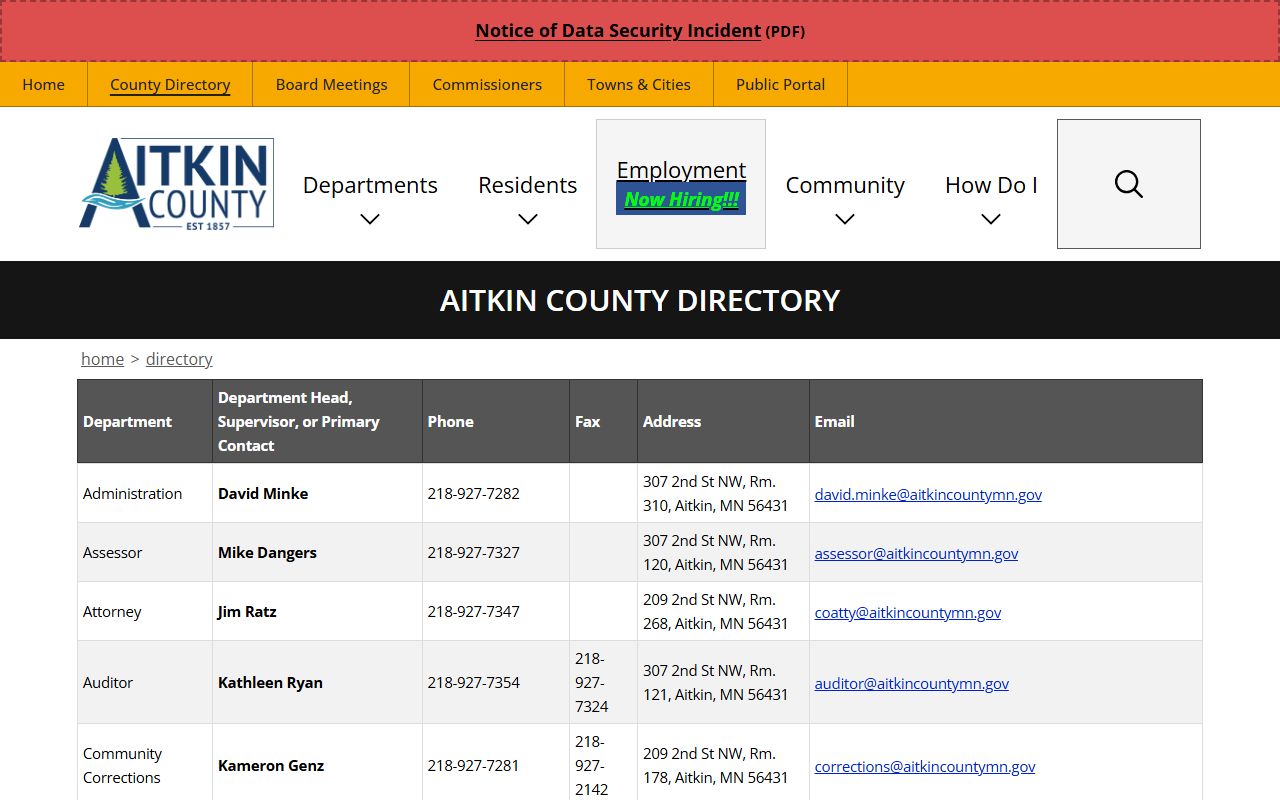Click the Administration department cell
This screenshot has width=1280, height=800.
pos(145,493)
